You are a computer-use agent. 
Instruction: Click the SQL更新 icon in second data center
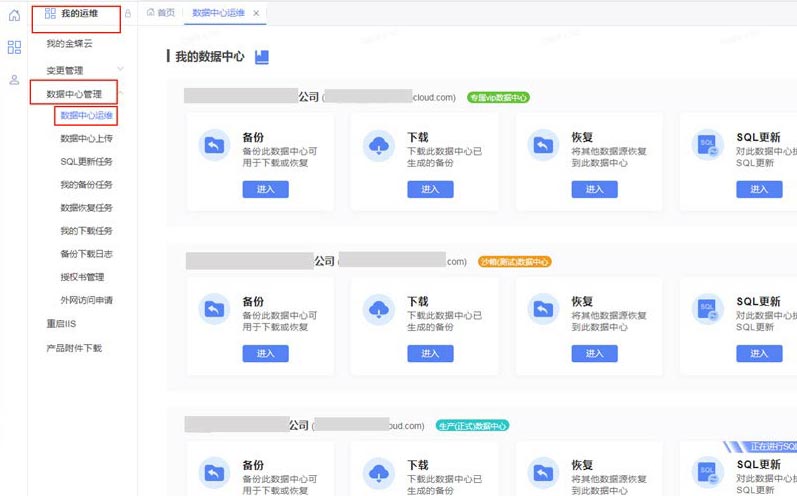pos(708,310)
